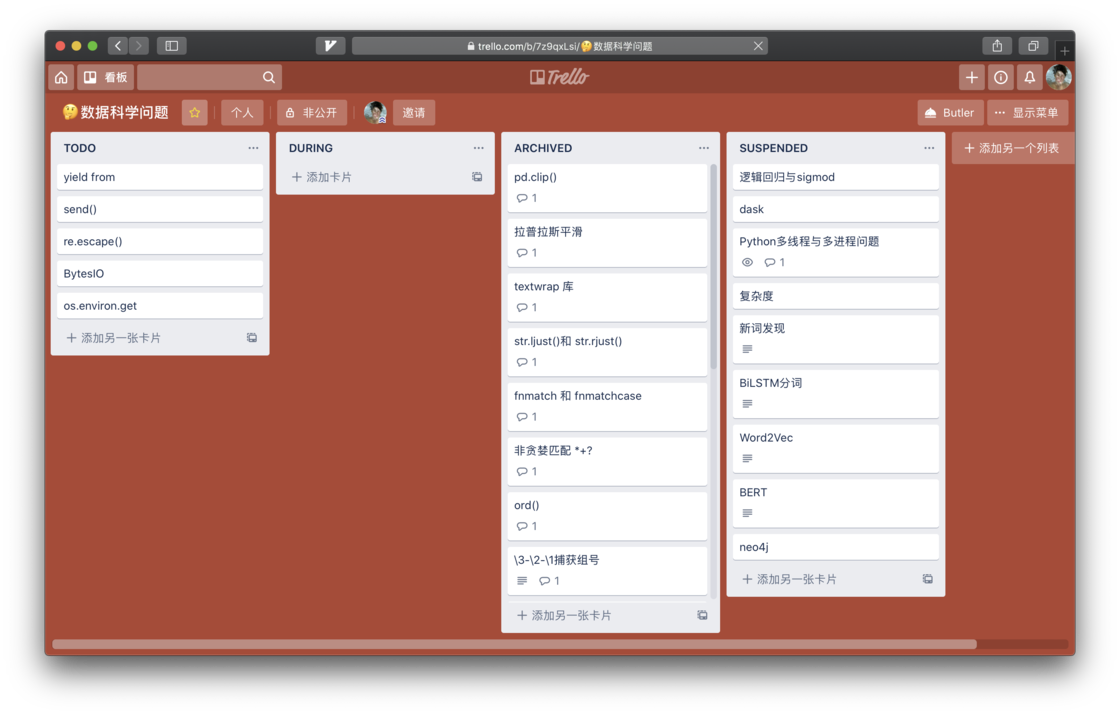Open the 拉普拉斯平滑 card
The height and width of the screenshot is (715, 1120).
click(x=606, y=243)
